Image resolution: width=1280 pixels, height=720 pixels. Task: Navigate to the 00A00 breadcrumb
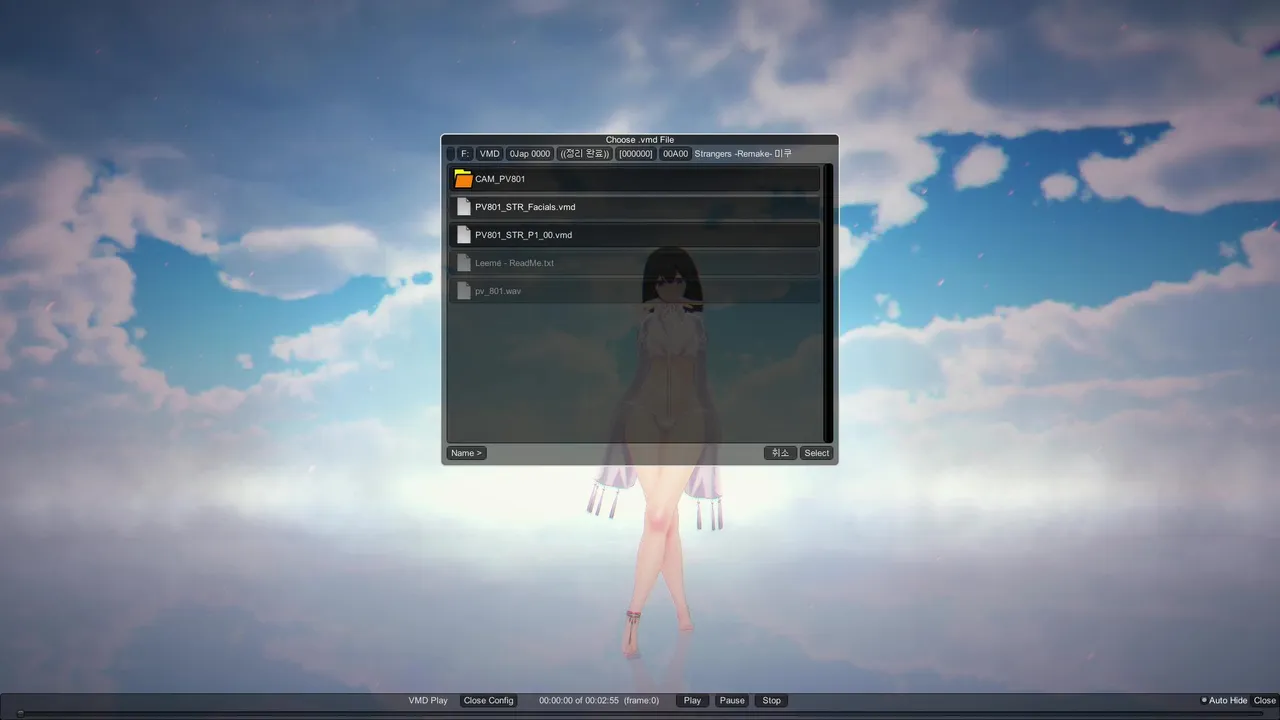pos(676,154)
